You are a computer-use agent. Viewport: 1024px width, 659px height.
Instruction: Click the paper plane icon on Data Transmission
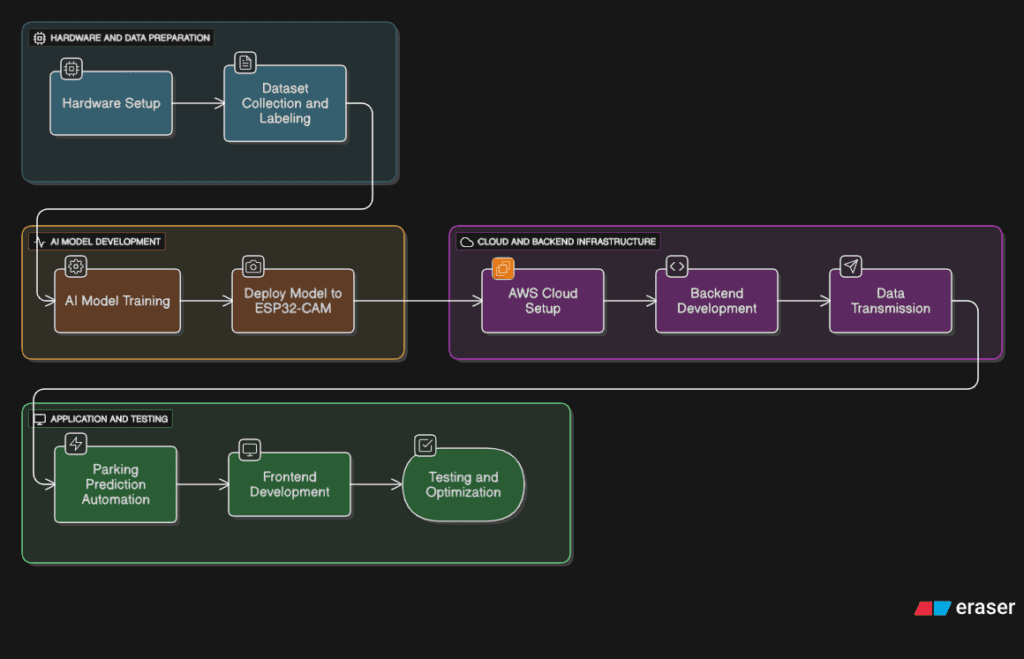[x=850, y=266]
